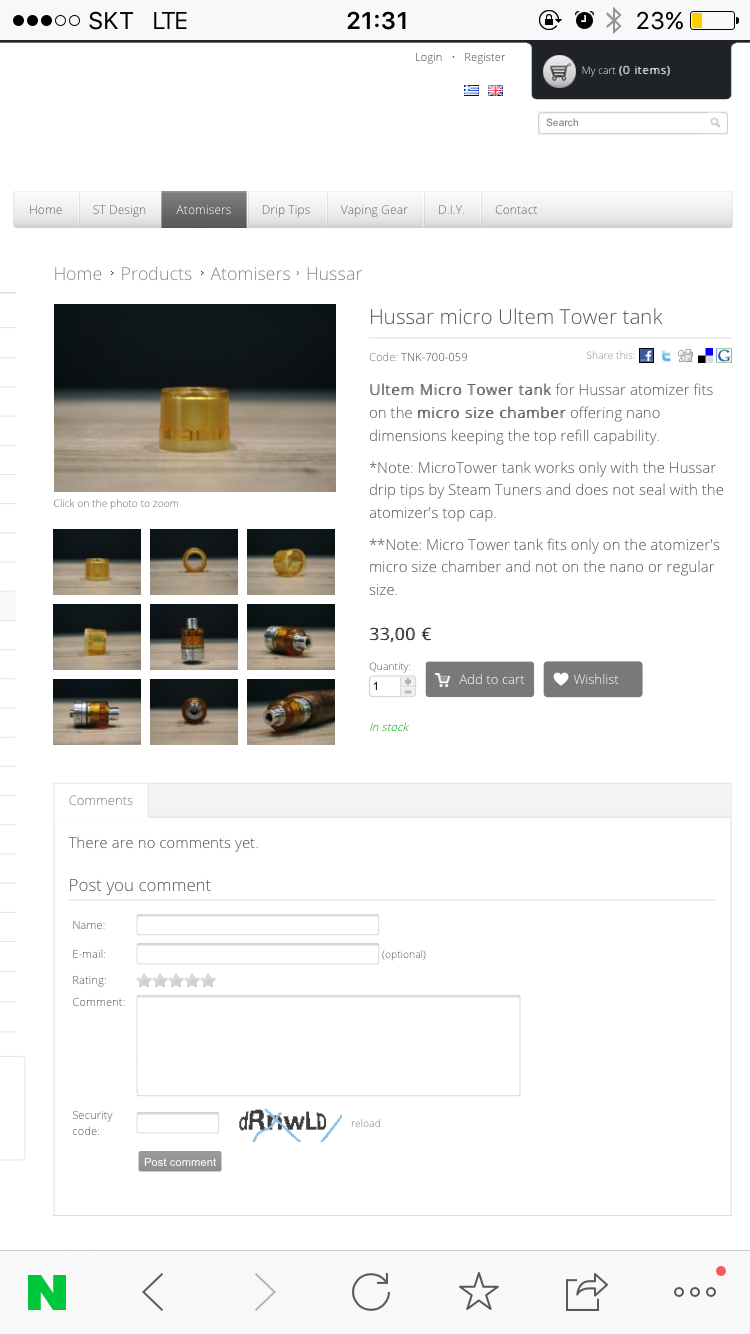Open the Drip Tips menu
The image size is (750, 1334).
coord(286,210)
